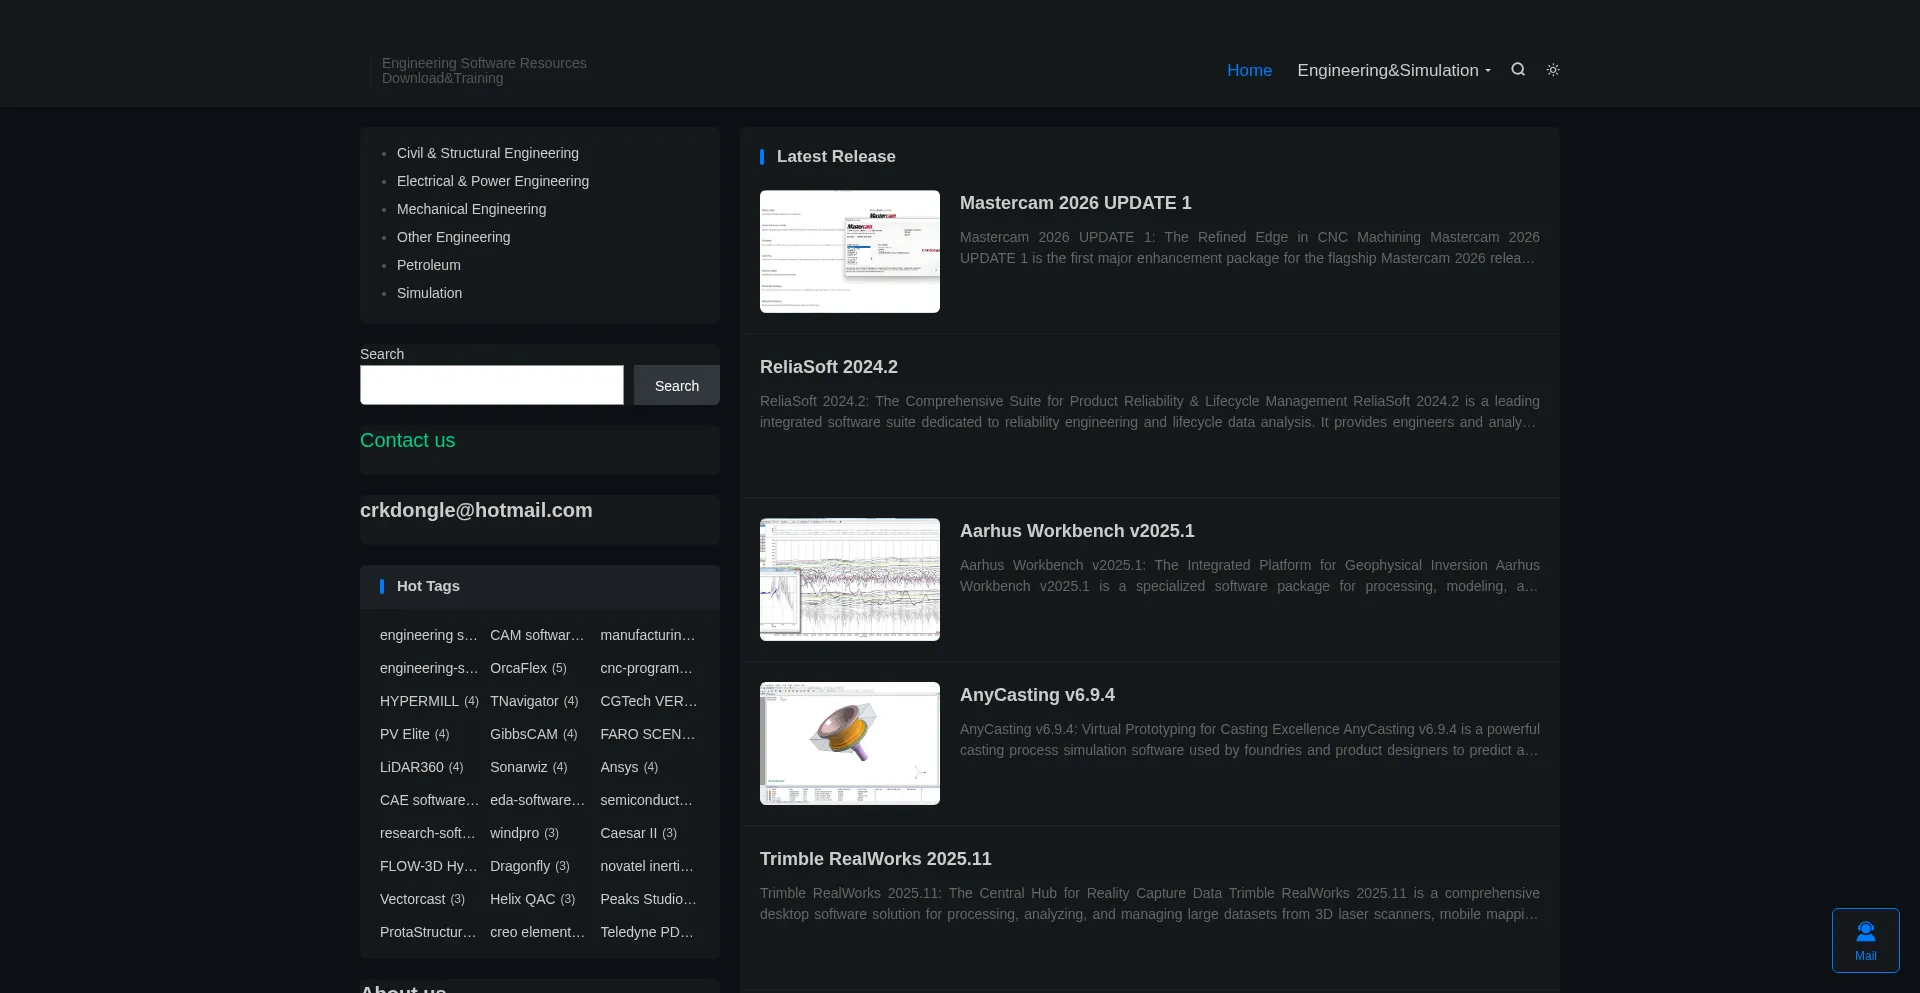The height and width of the screenshot is (993, 1920).
Task: Open the Petroleum category
Action: (429, 265)
